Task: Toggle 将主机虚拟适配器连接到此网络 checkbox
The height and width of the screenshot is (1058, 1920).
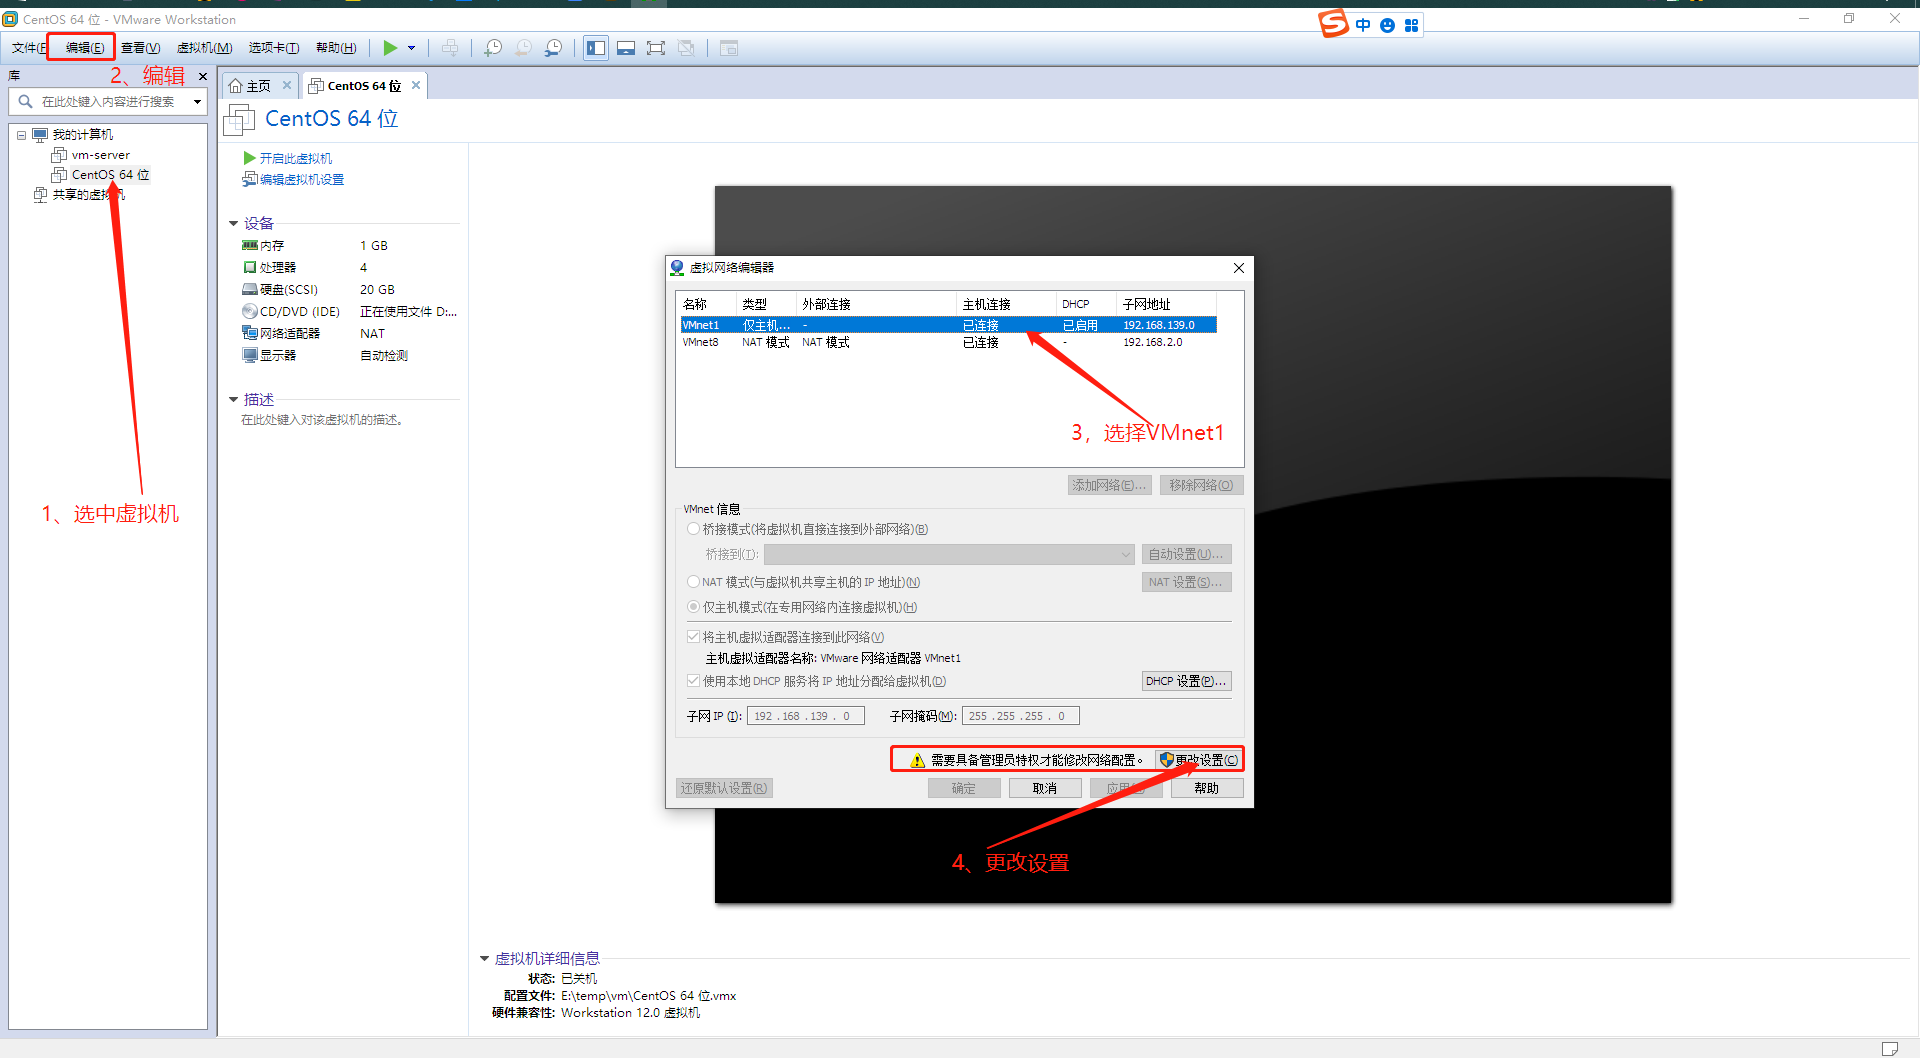Action: coord(693,637)
